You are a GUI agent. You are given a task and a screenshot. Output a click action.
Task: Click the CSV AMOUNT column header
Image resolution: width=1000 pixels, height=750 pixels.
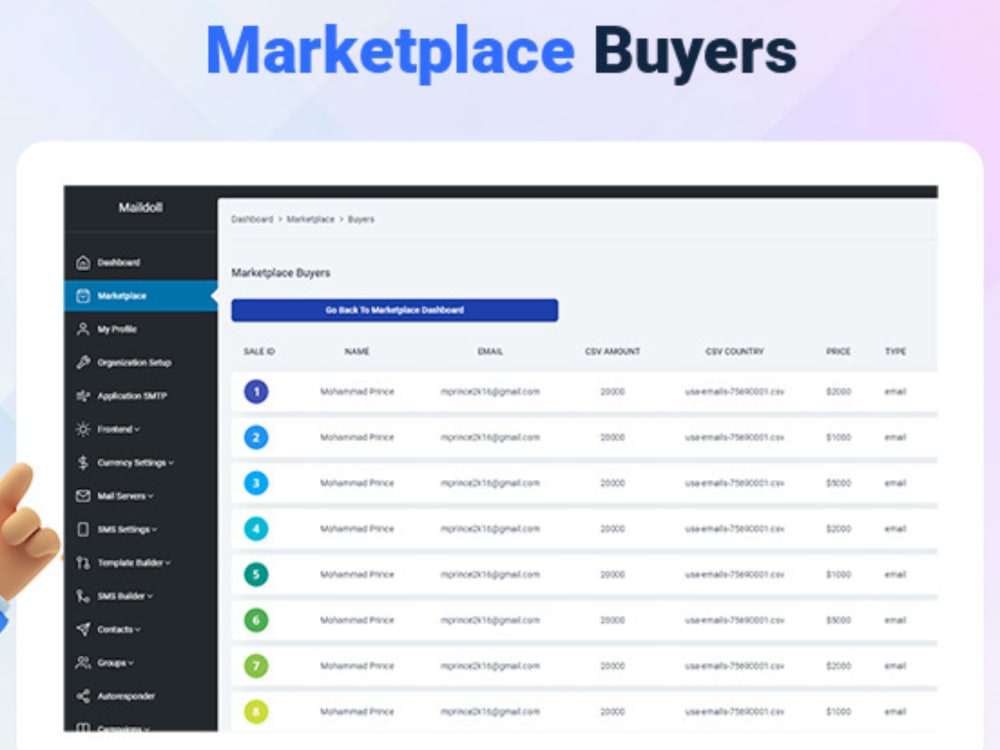[612, 351]
